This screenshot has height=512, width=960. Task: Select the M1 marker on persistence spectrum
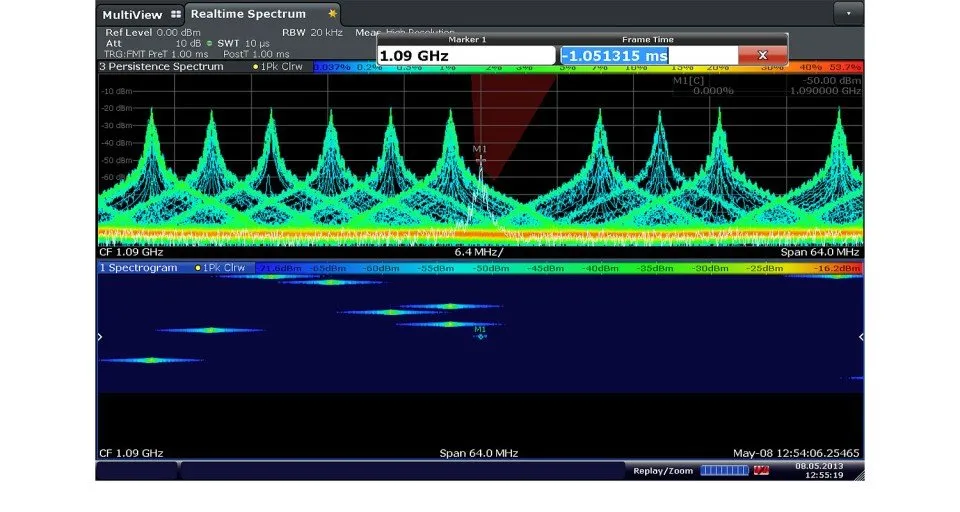(480, 159)
